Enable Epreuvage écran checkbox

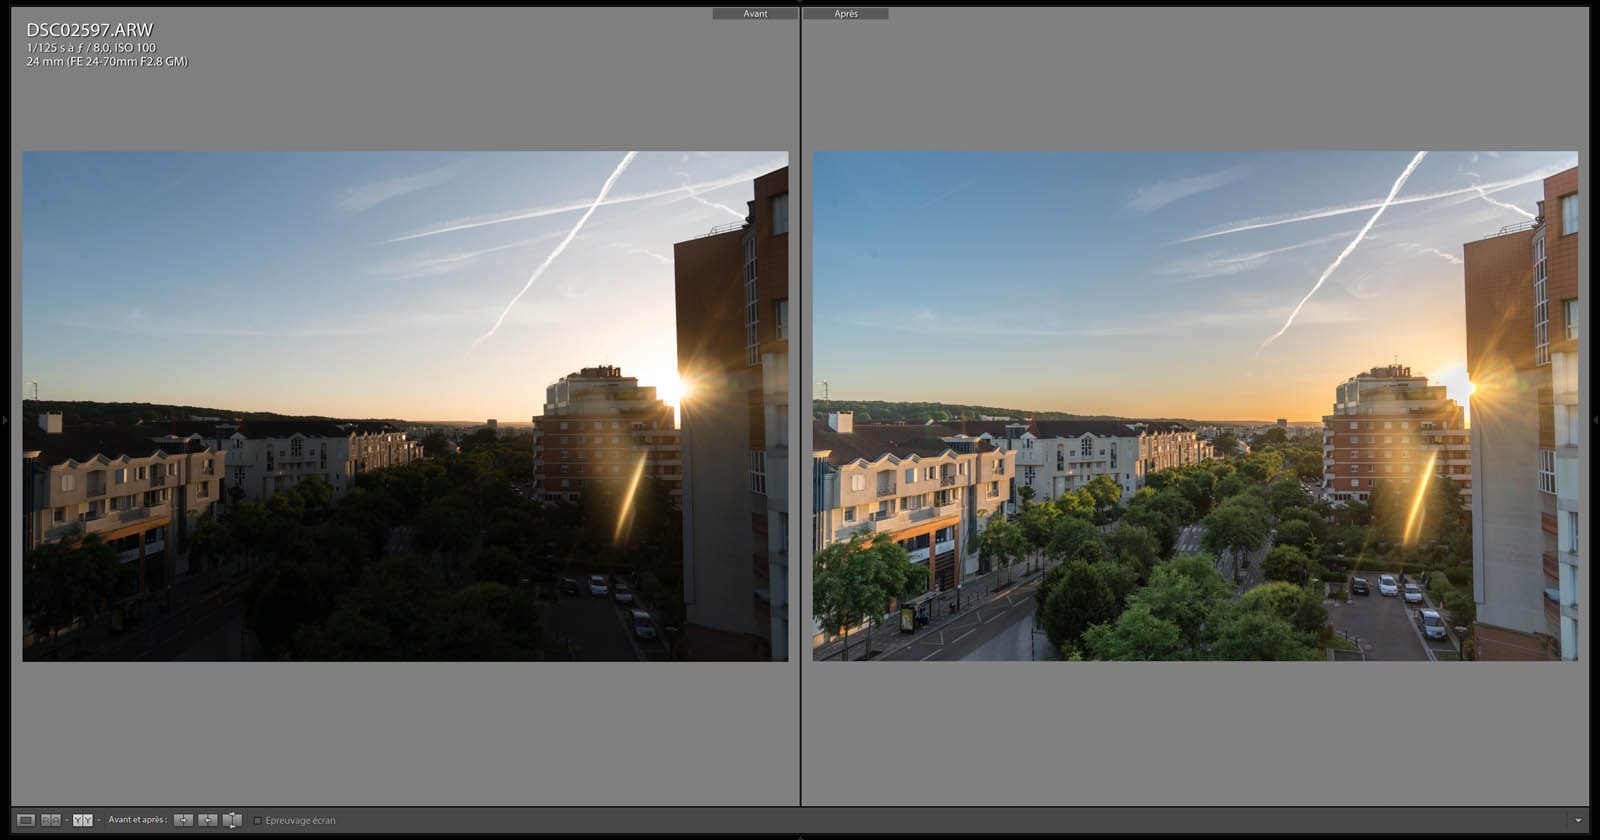pos(258,821)
